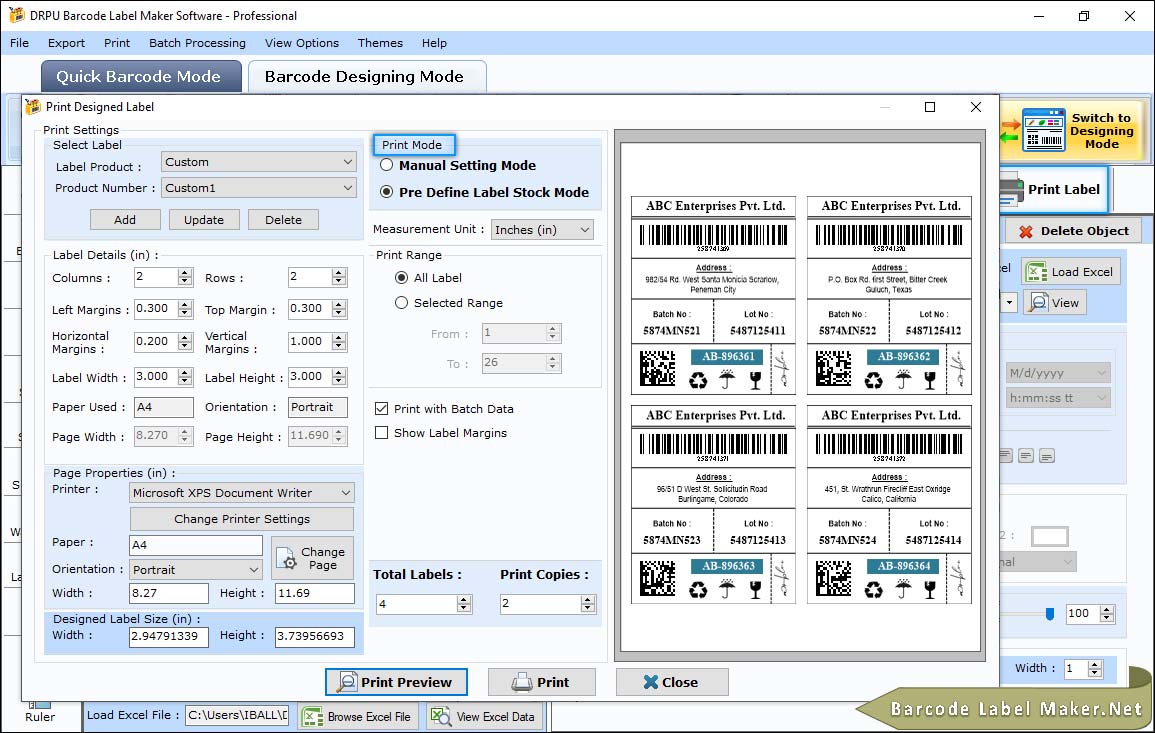The width and height of the screenshot is (1155, 733).
Task: Choose the All Label print range
Action: pos(401,278)
